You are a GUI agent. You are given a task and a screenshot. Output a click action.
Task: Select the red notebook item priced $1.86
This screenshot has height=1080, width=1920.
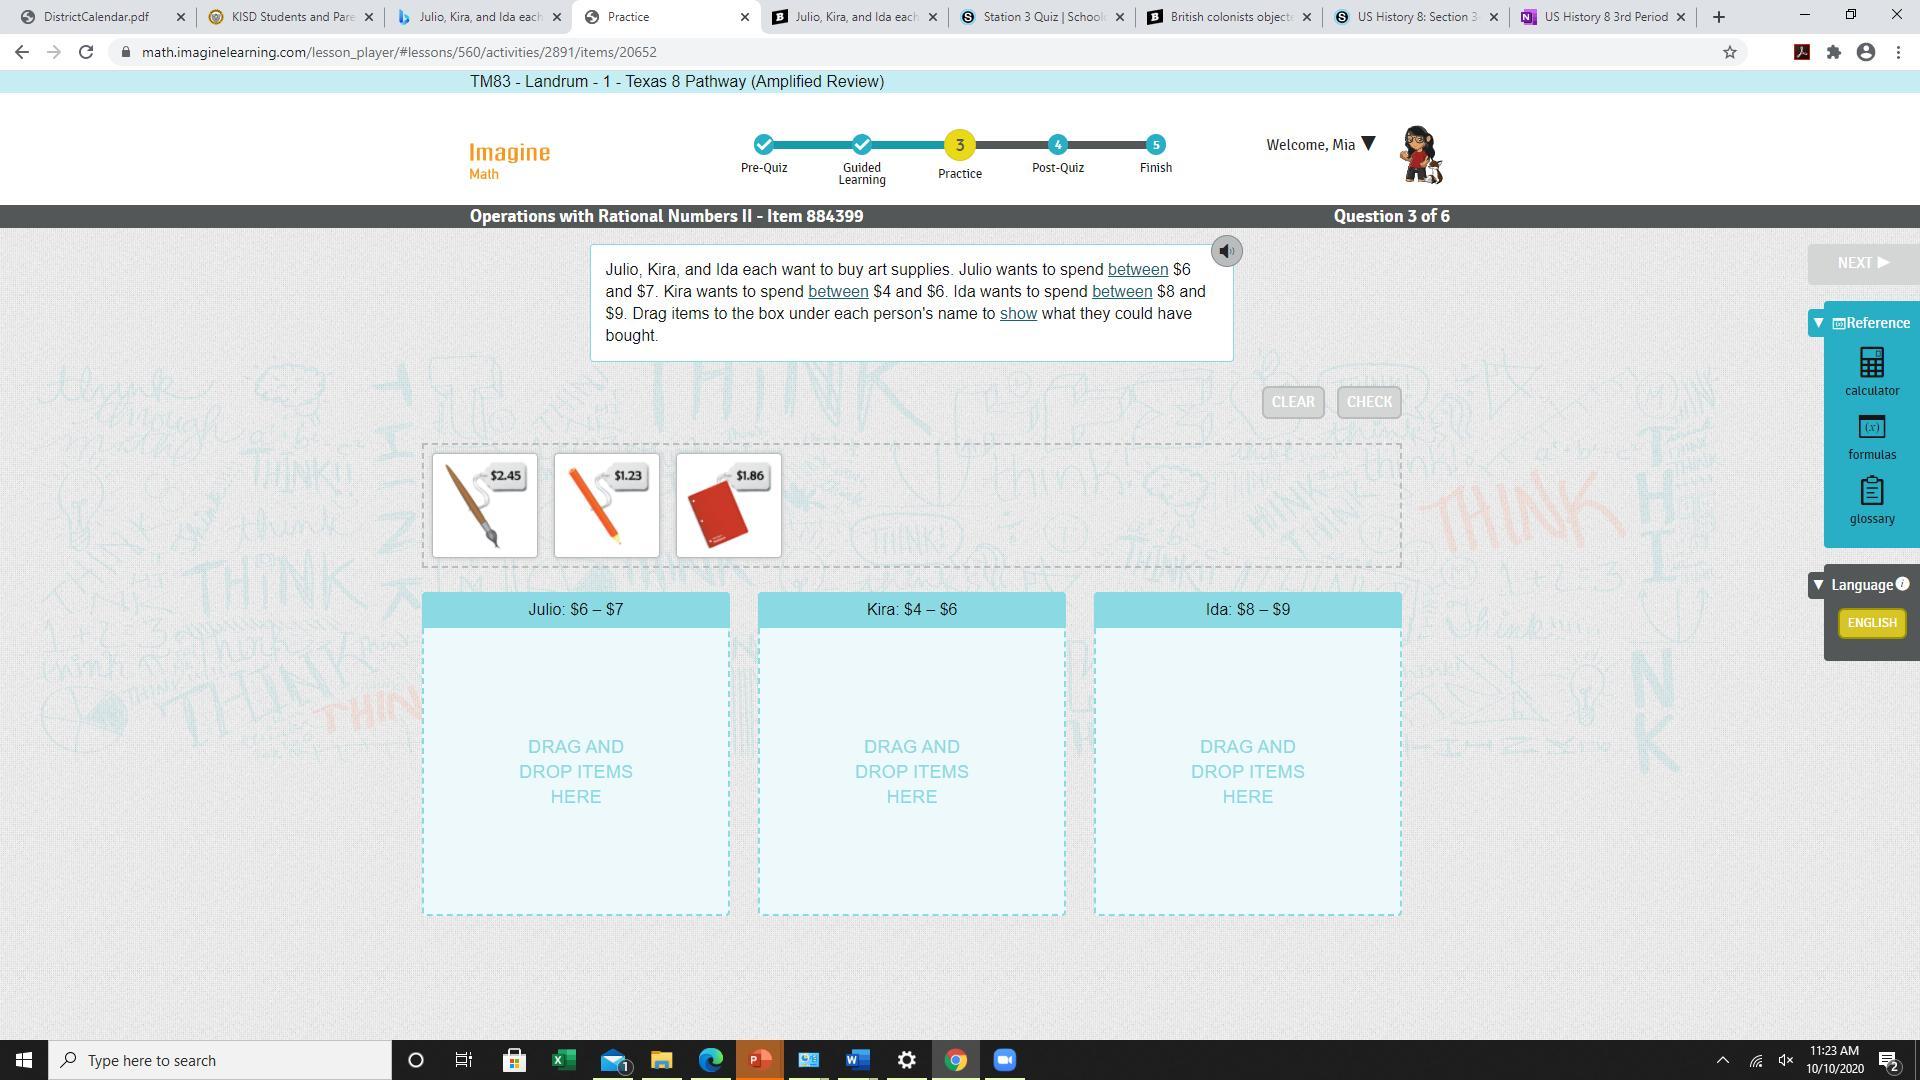[729, 506]
